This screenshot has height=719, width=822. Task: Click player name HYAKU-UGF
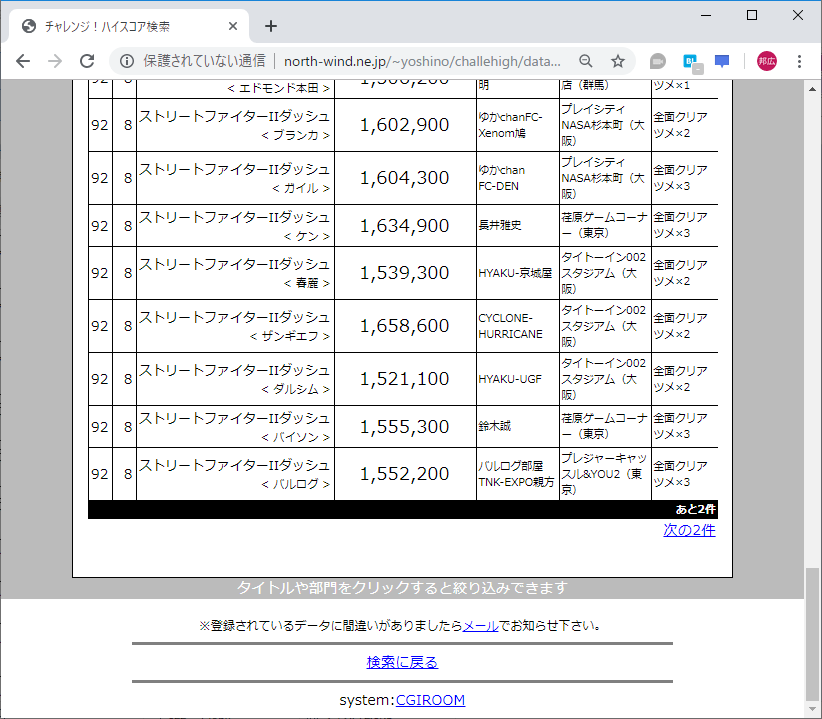510,379
